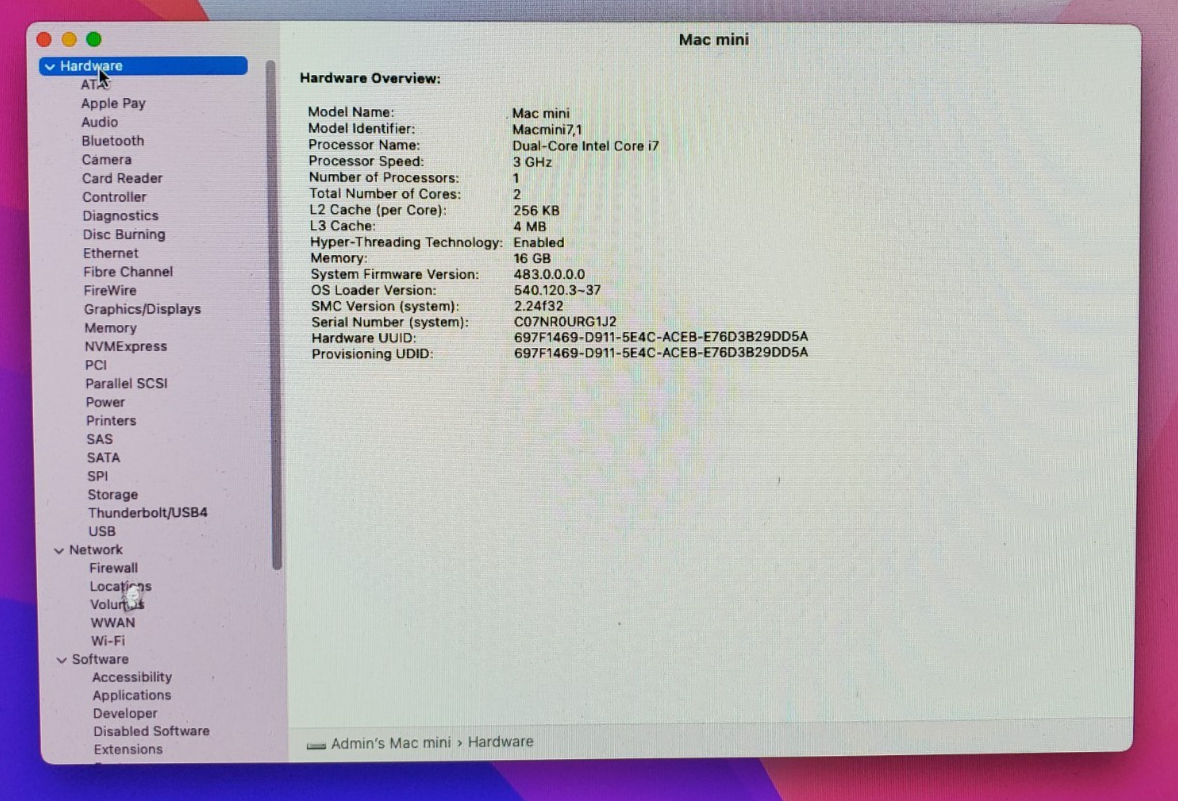Open the Diagnostics entry

120,216
